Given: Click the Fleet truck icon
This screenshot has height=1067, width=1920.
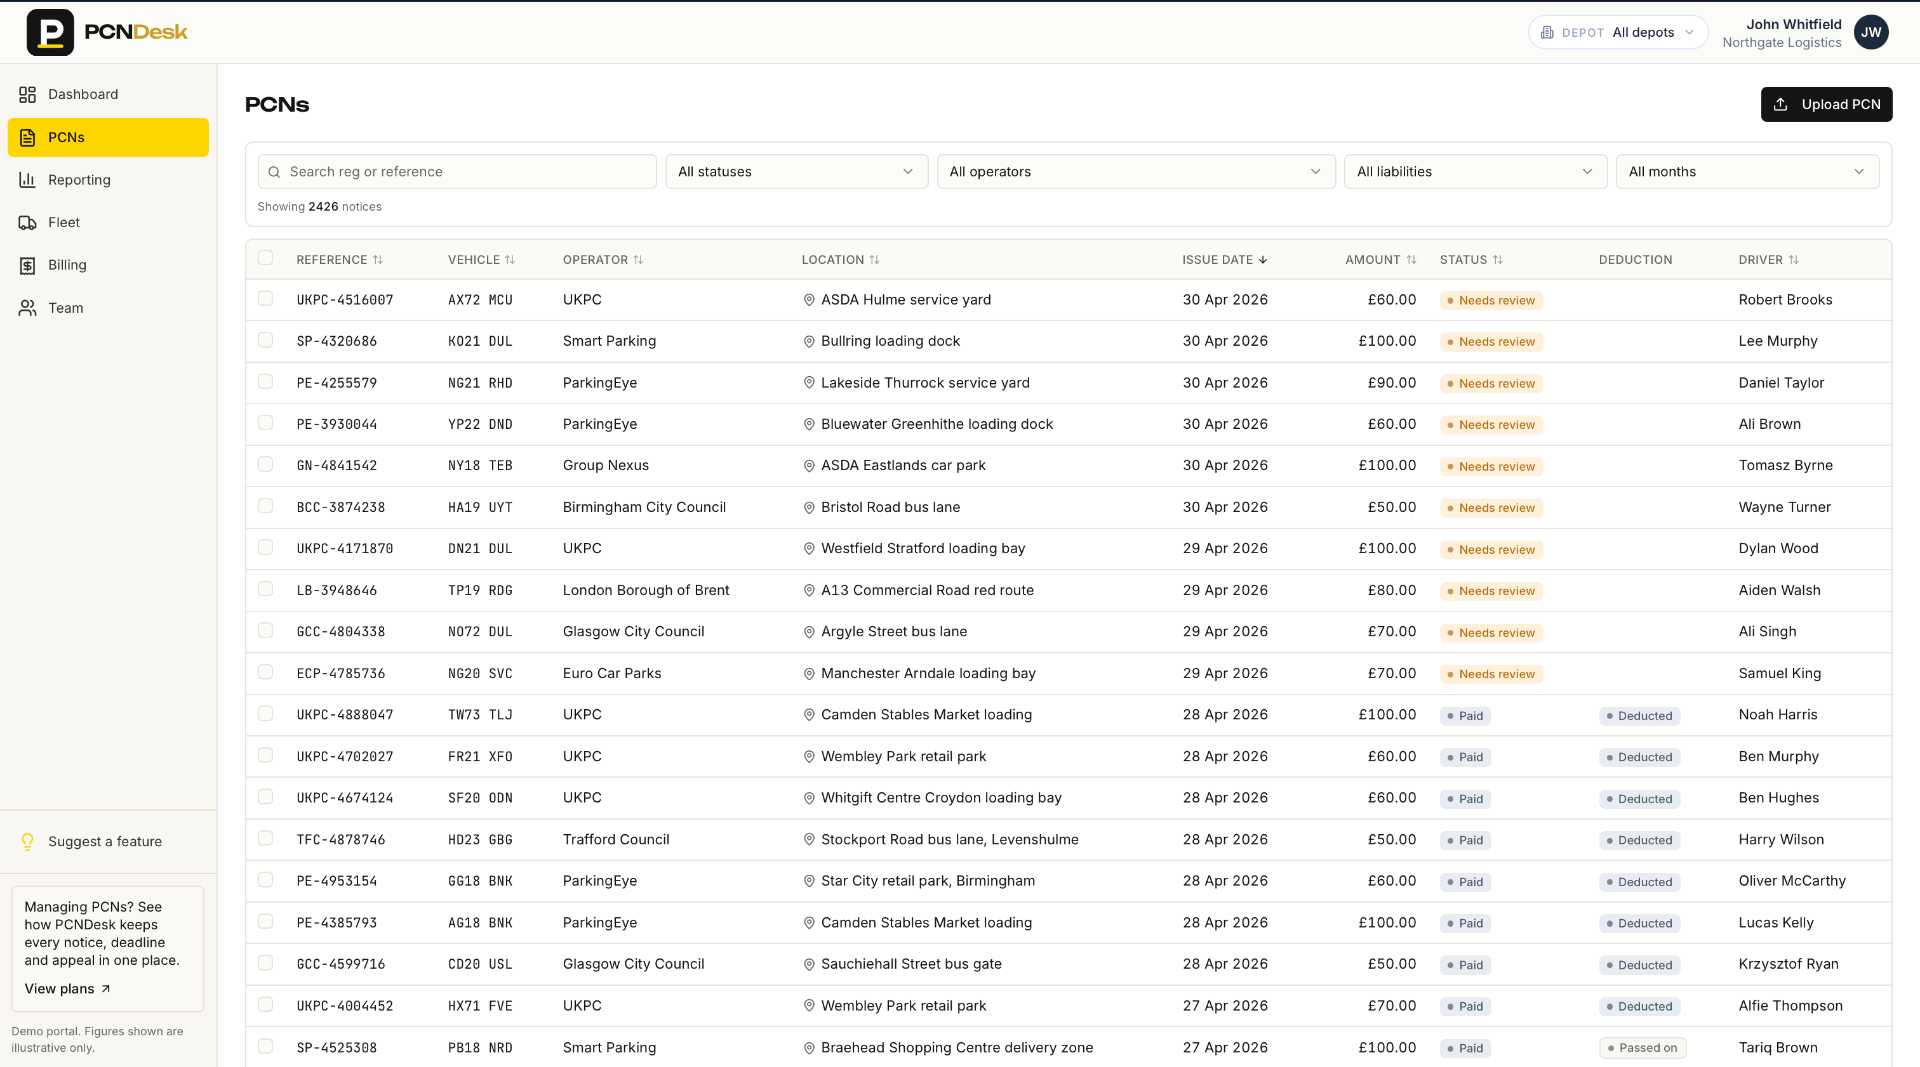Looking at the screenshot, I should 28,222.
